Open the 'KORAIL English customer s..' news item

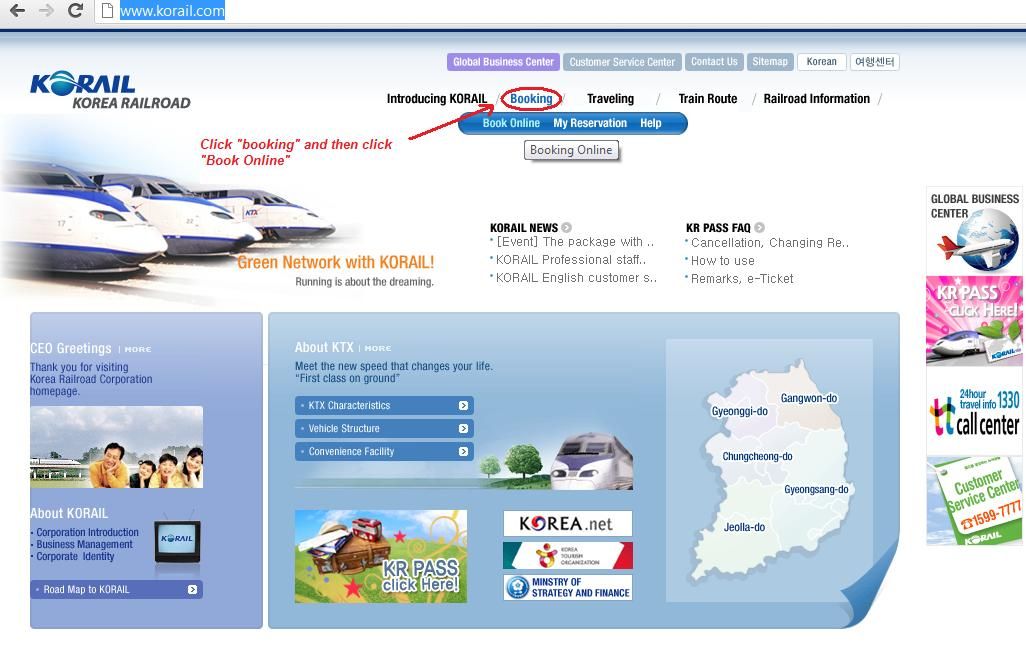576,277
